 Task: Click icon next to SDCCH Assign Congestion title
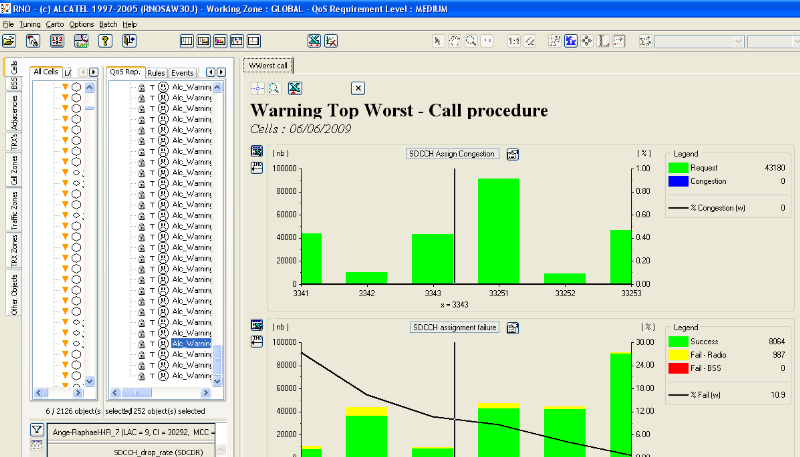click(x=513, y=154)
